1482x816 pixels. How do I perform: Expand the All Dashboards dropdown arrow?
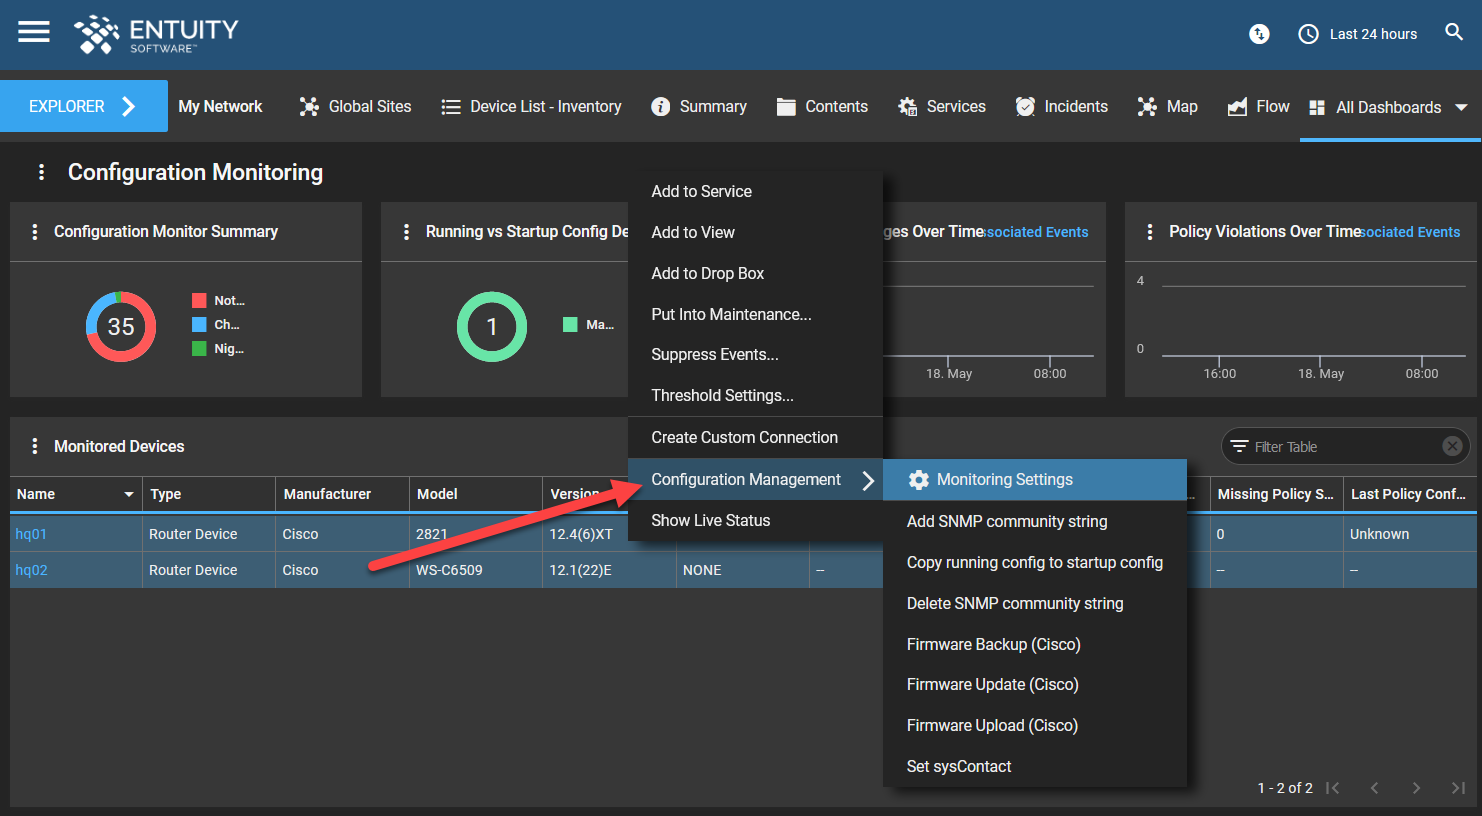point(1461,107)
